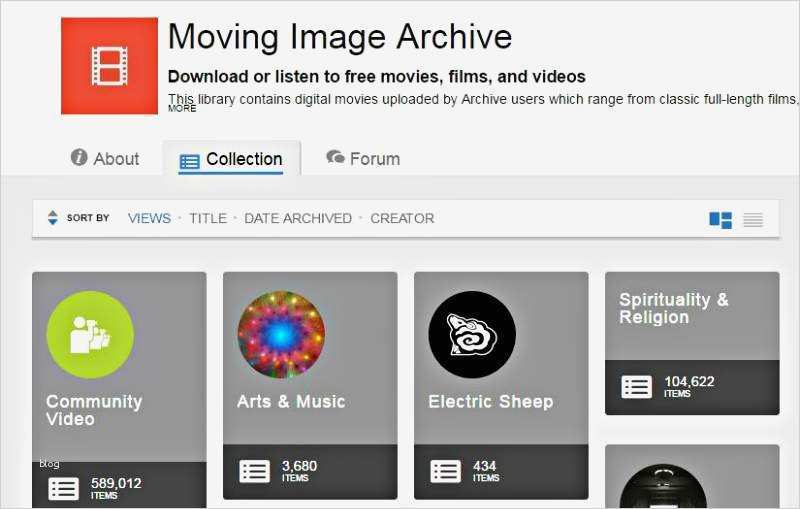Screen dimensions: 800x509
Task: Toggle sort order arrows
Action: point(53,218)
